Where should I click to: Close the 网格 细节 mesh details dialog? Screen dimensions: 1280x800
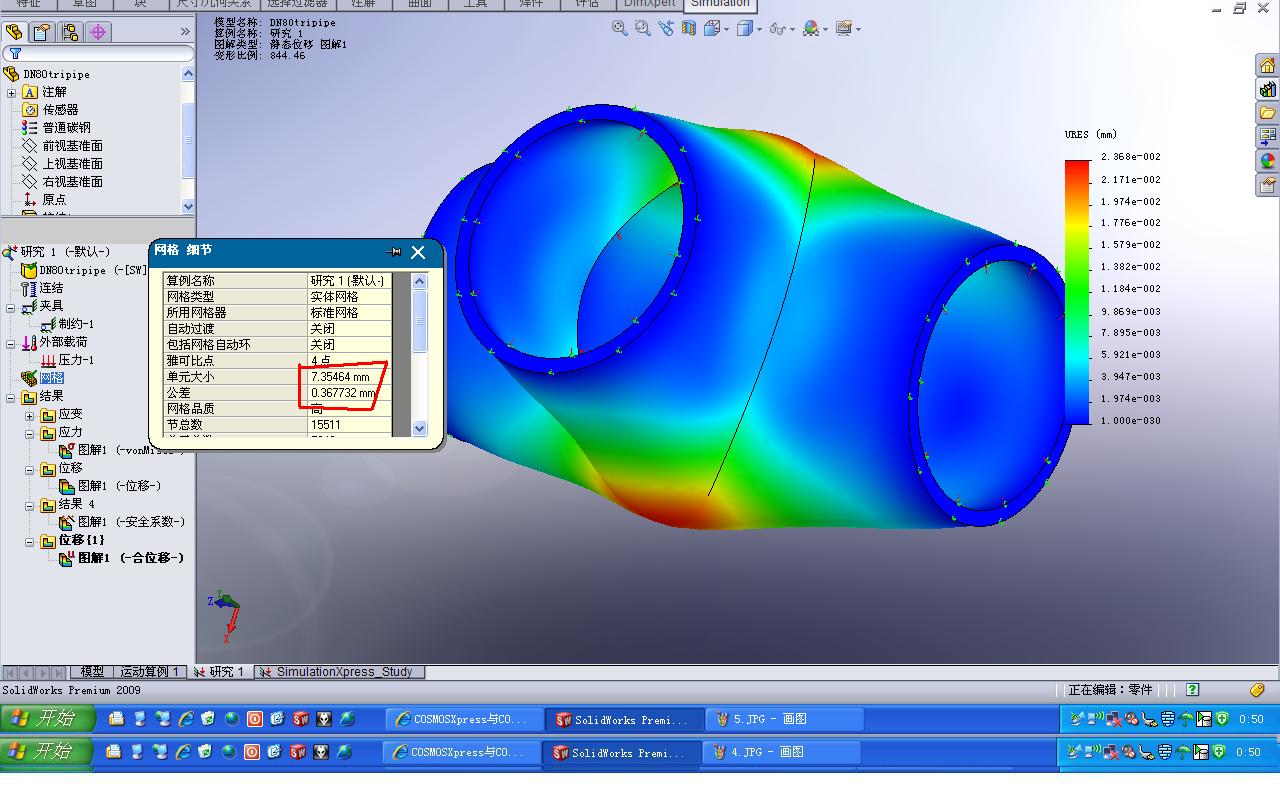click(x=418, y=252)
